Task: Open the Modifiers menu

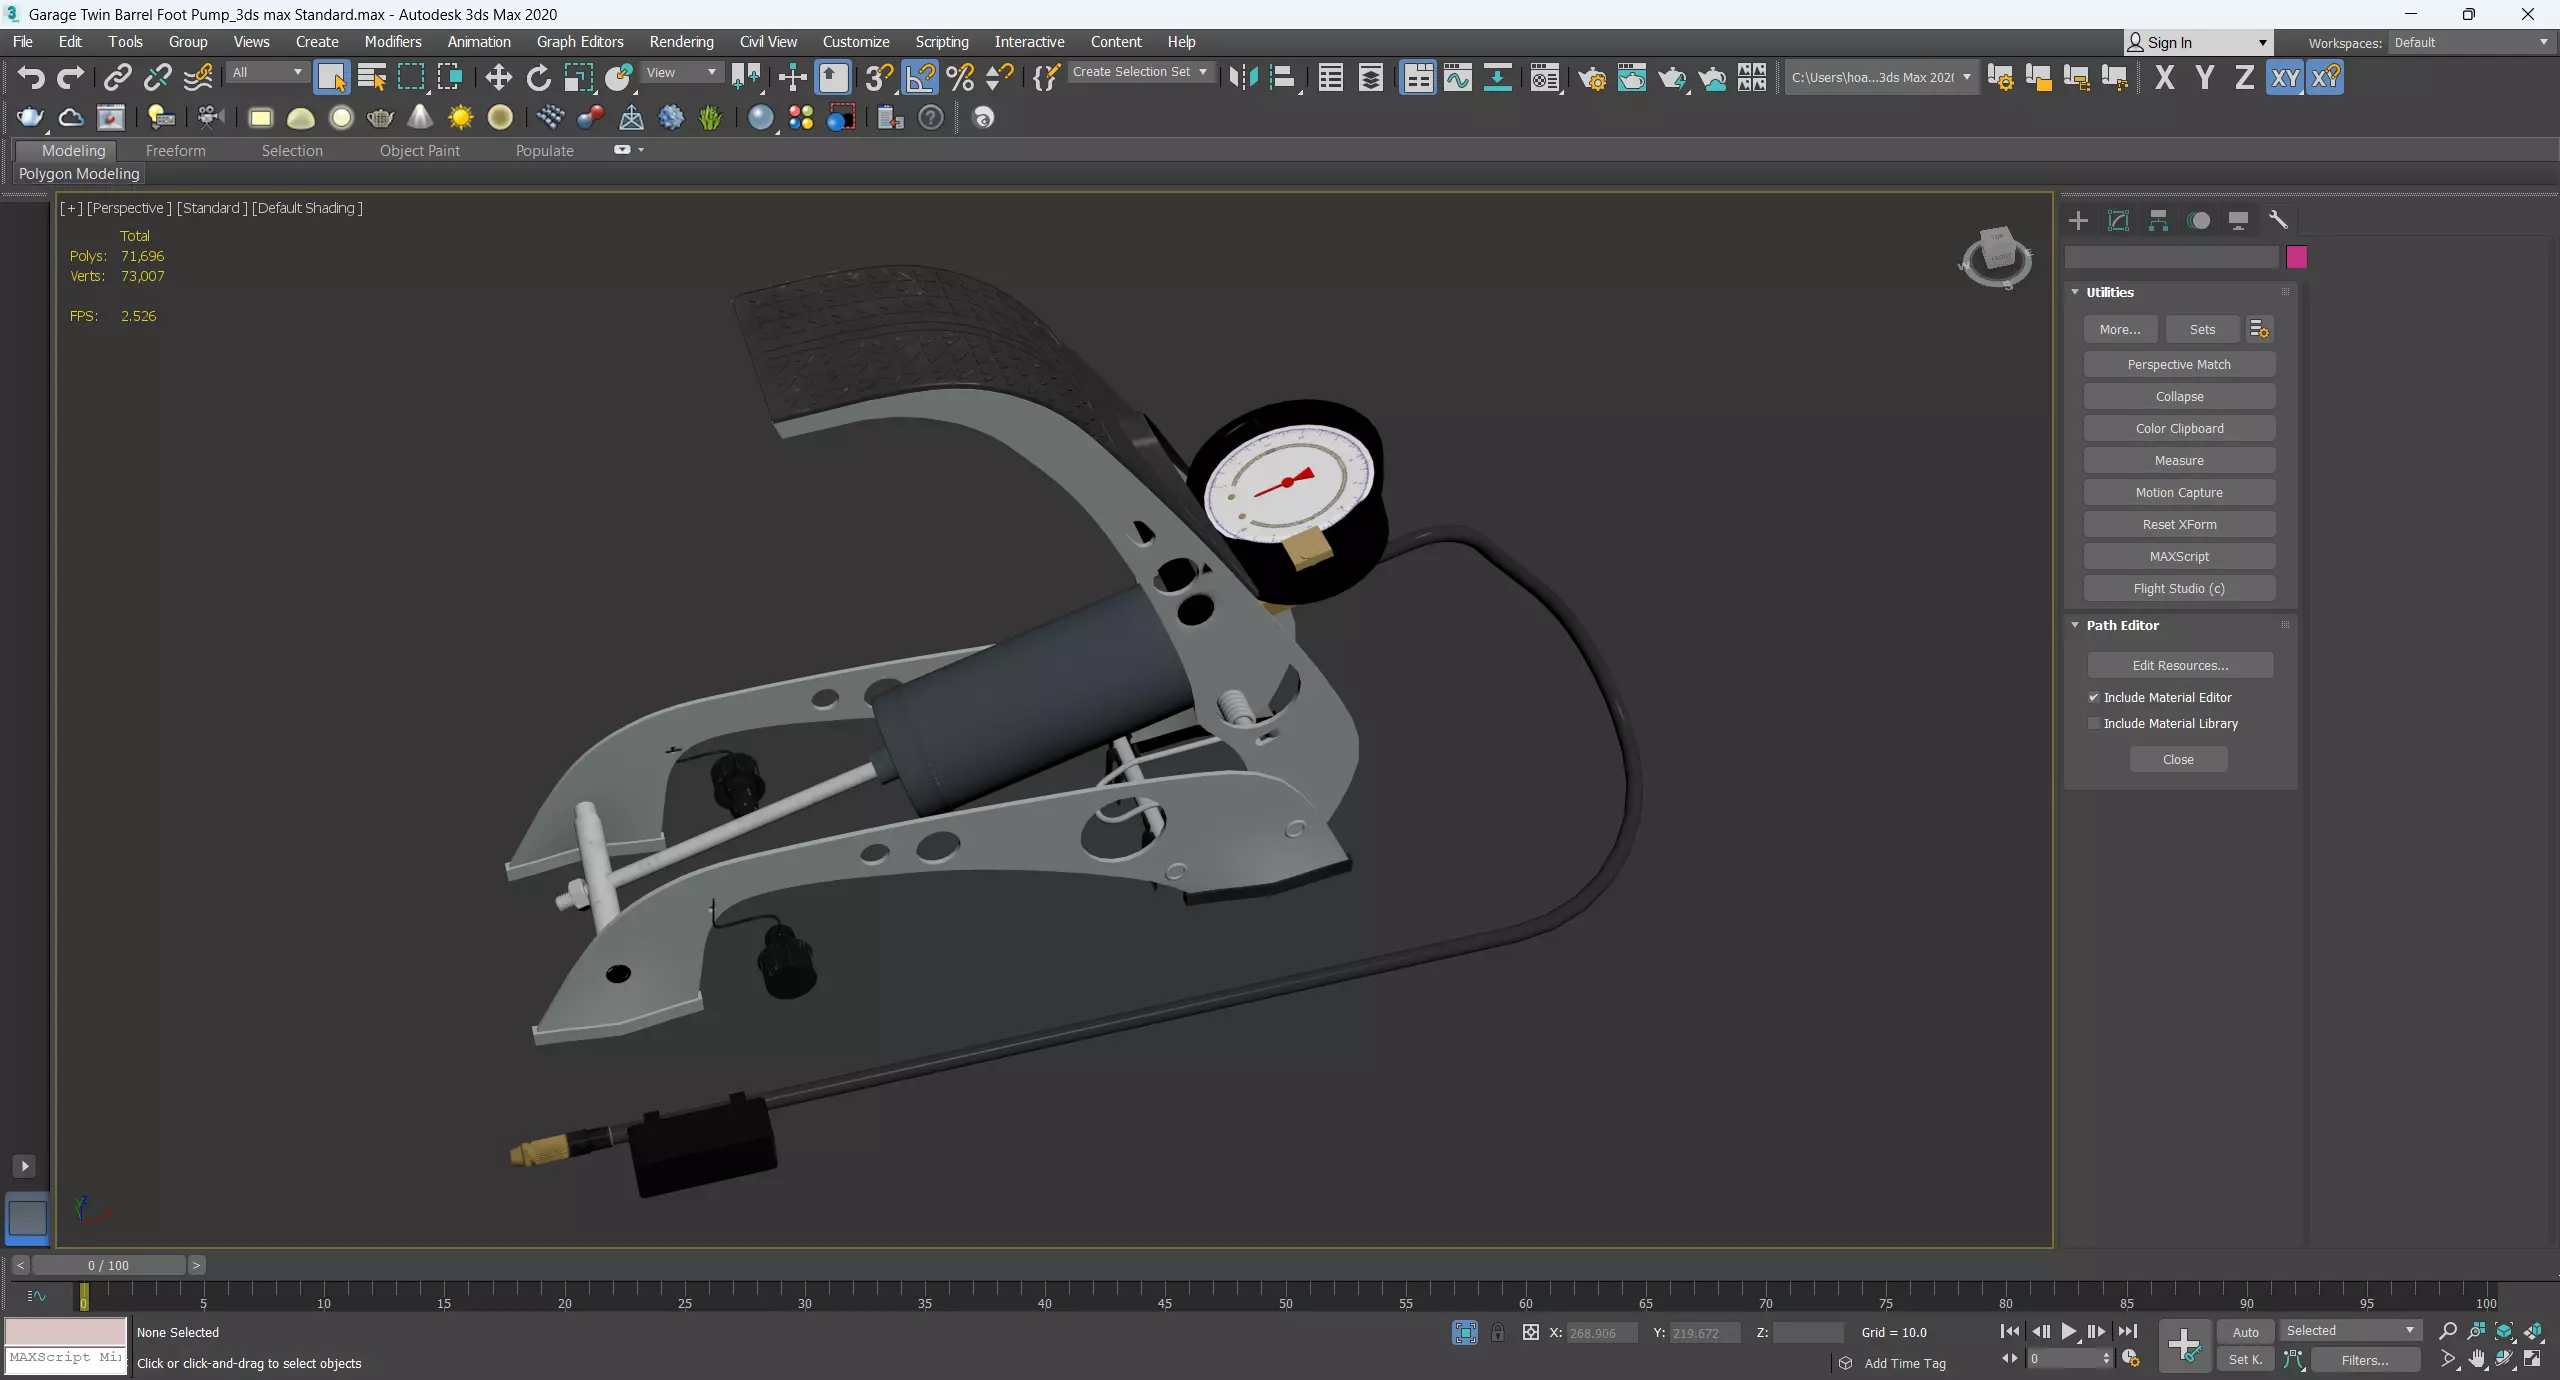Action: pyautogui.click(x=392, y=42)
